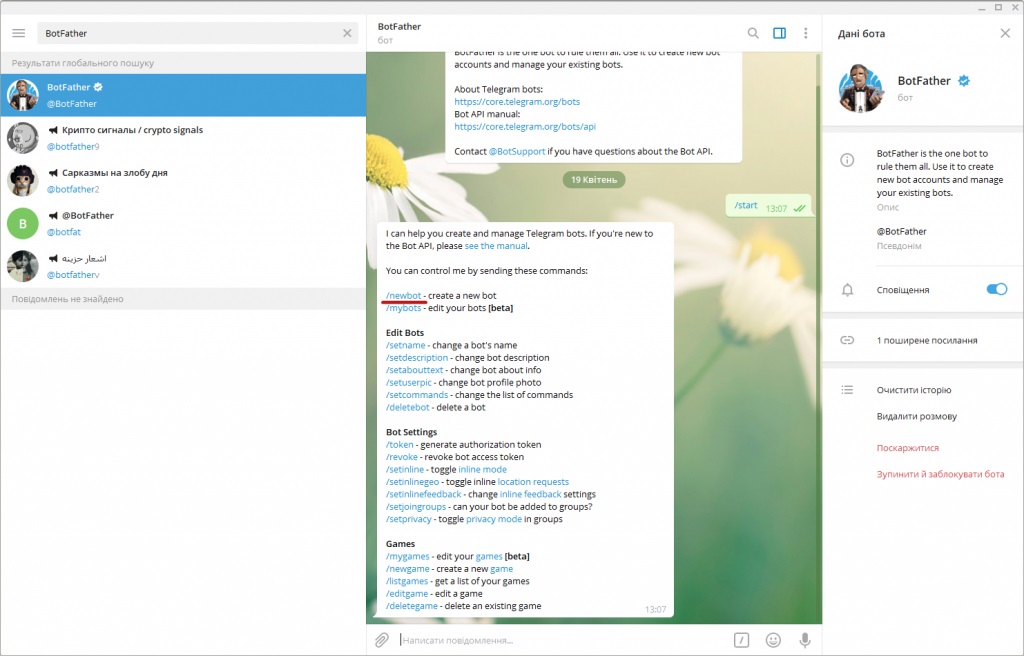Click the info circle icon
This screenshot has height=656, width=1024.
point(847,160)
